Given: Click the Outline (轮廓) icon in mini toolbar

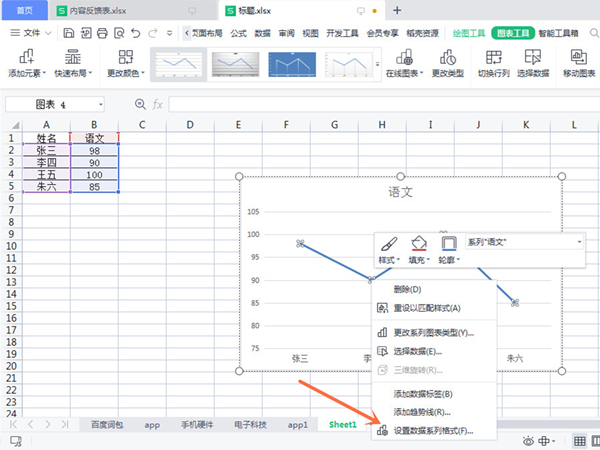Looking at the screenshot, I should [x=449, y=243].
